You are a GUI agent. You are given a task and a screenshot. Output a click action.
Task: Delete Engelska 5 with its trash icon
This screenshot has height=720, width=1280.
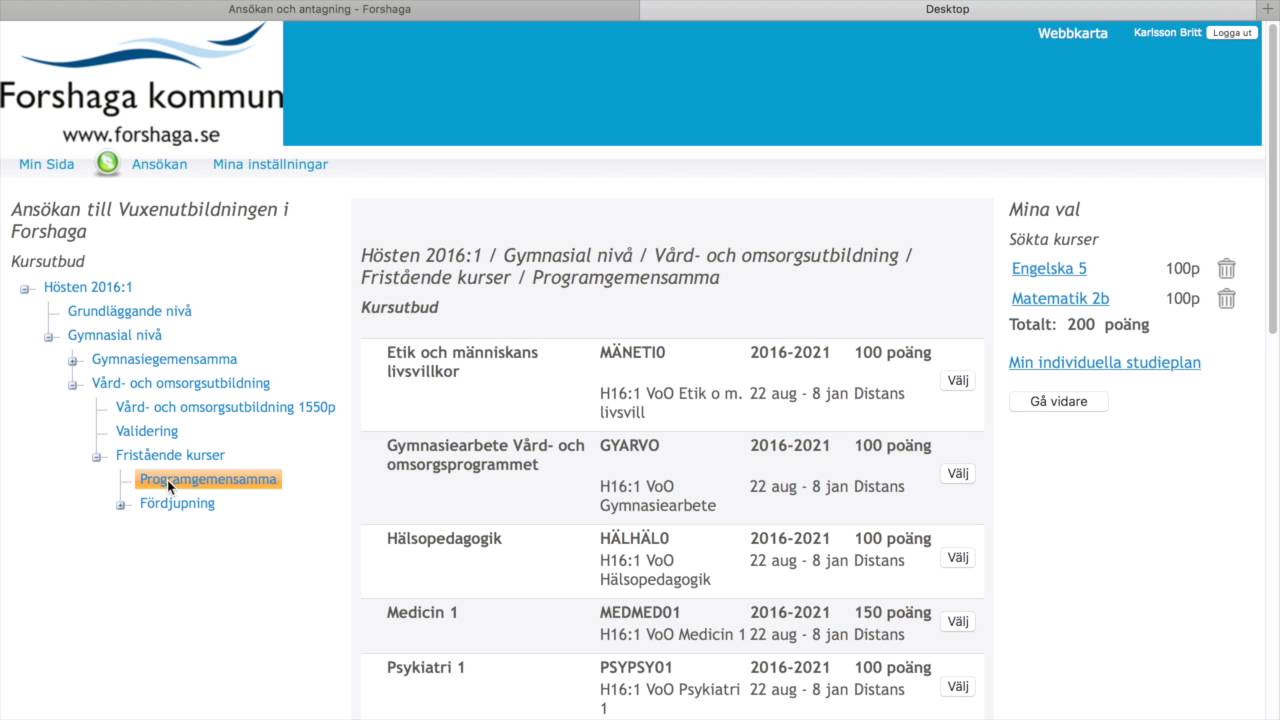[1226, 268]
